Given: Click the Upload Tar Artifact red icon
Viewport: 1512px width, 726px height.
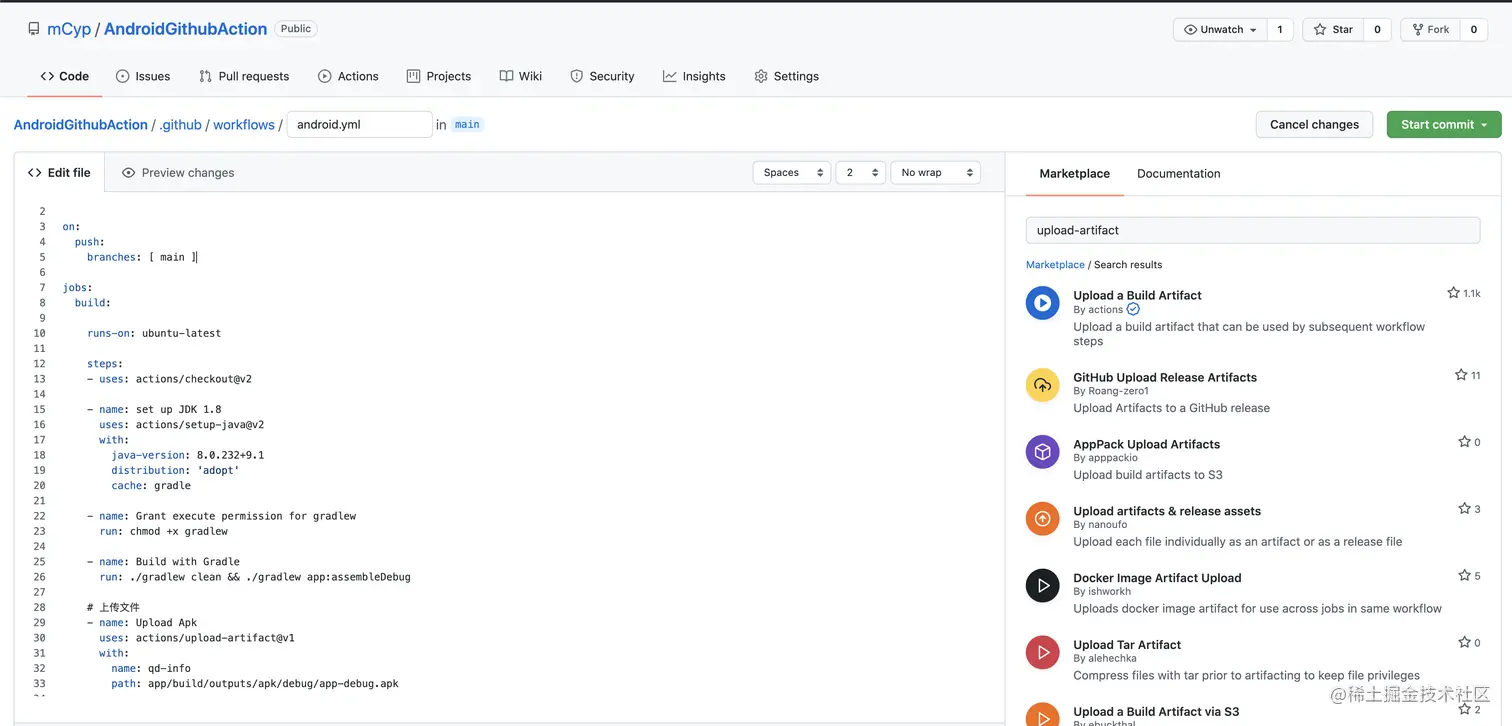Looking at the screenshot, I should point(1042,652).
